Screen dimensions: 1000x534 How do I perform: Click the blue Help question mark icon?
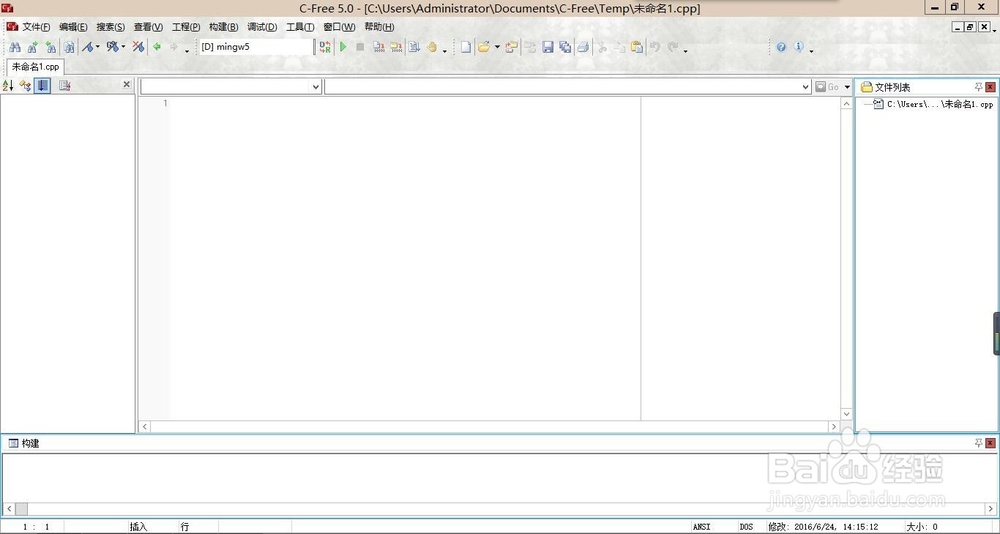781,47
